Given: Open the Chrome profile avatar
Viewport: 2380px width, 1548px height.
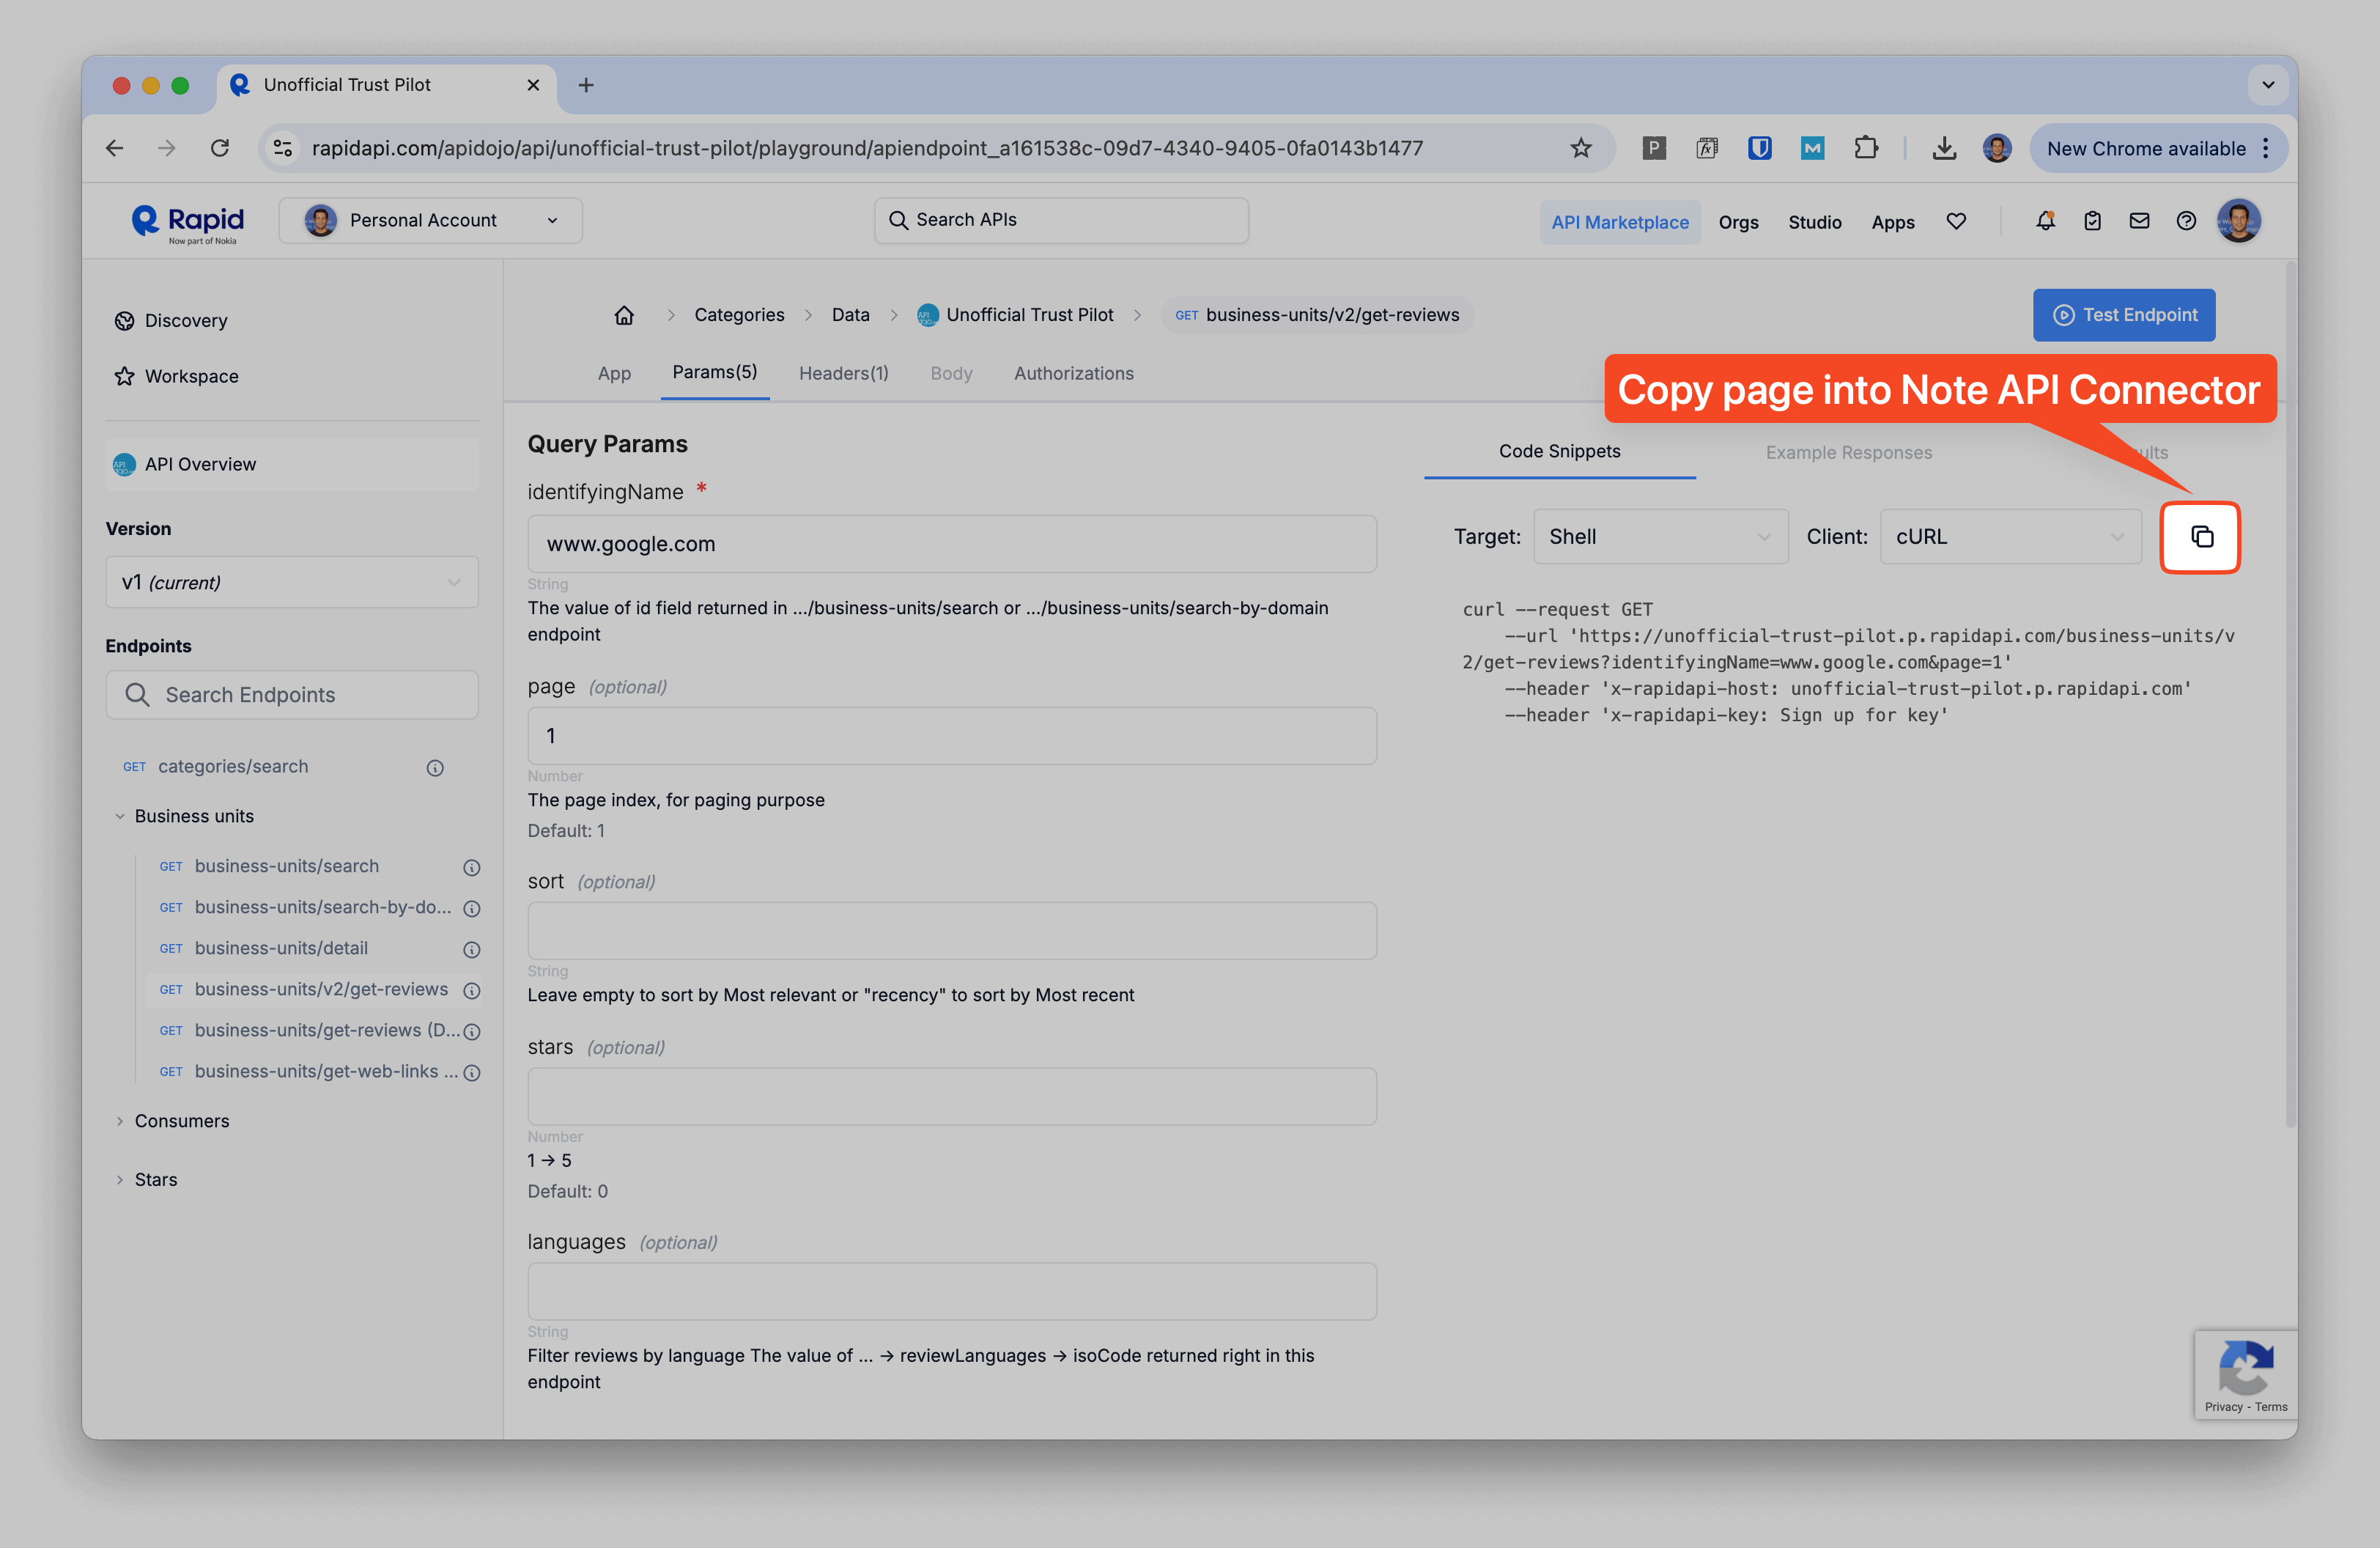Looking at the screenshot, I should pos(1997,148).
